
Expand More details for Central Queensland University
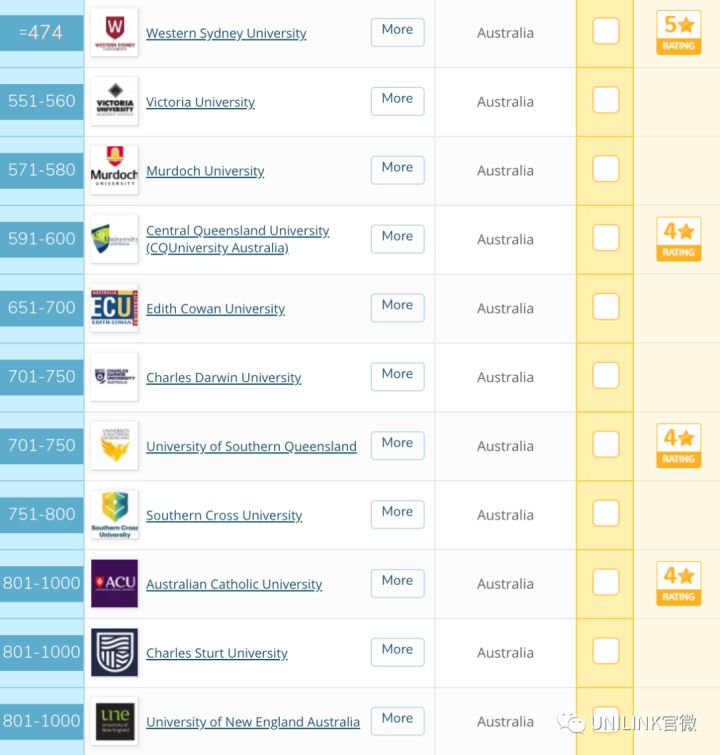point(397,239)
